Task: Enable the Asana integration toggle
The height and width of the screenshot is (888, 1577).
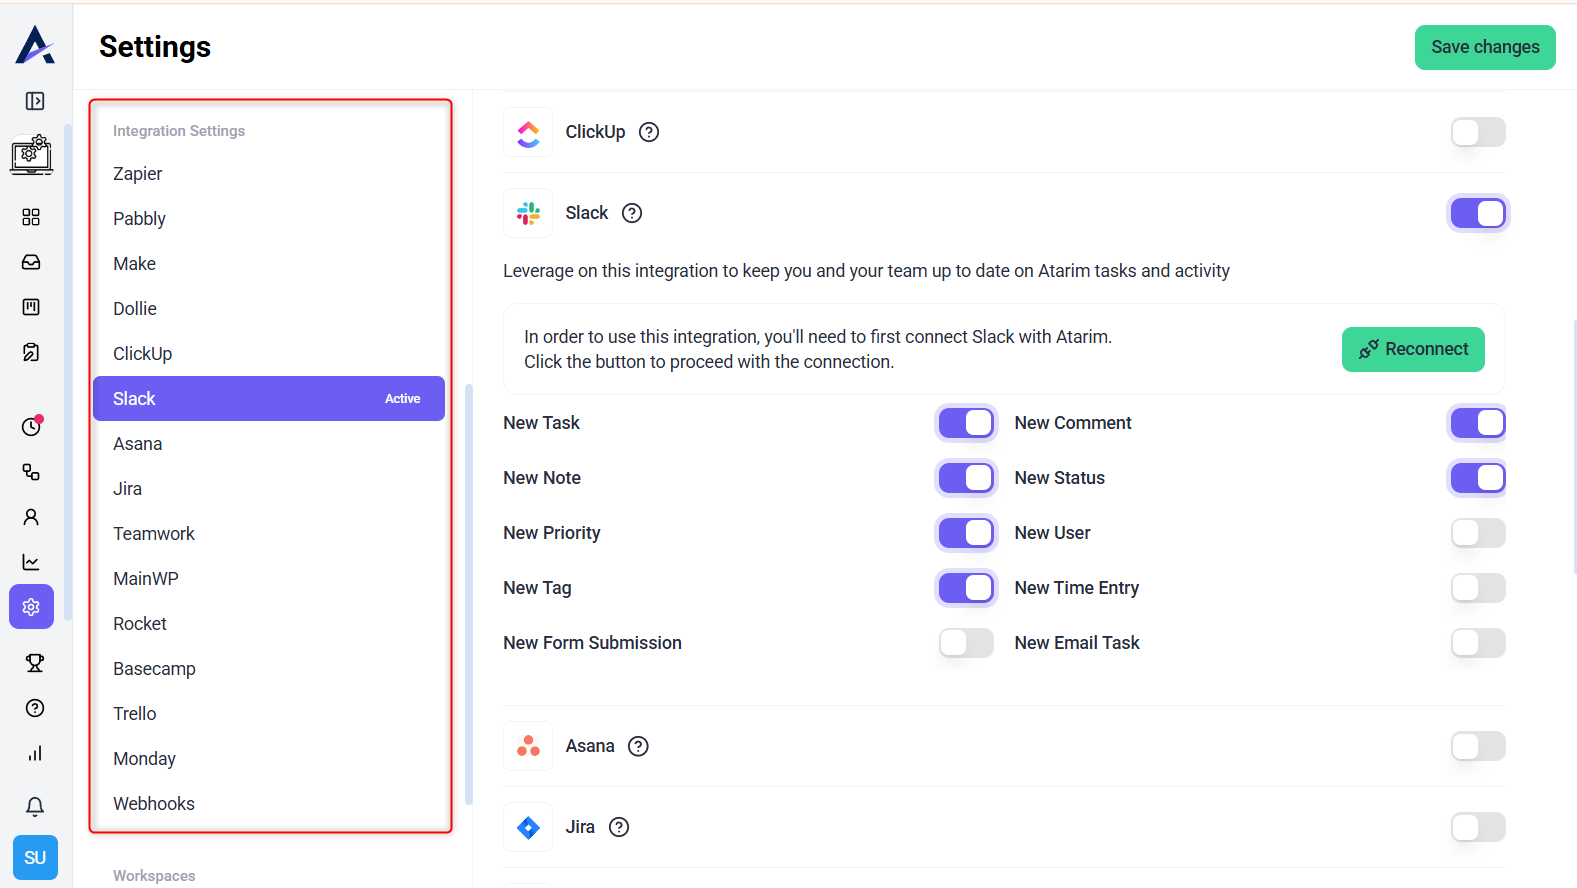Action: (x=1477, y=746)
